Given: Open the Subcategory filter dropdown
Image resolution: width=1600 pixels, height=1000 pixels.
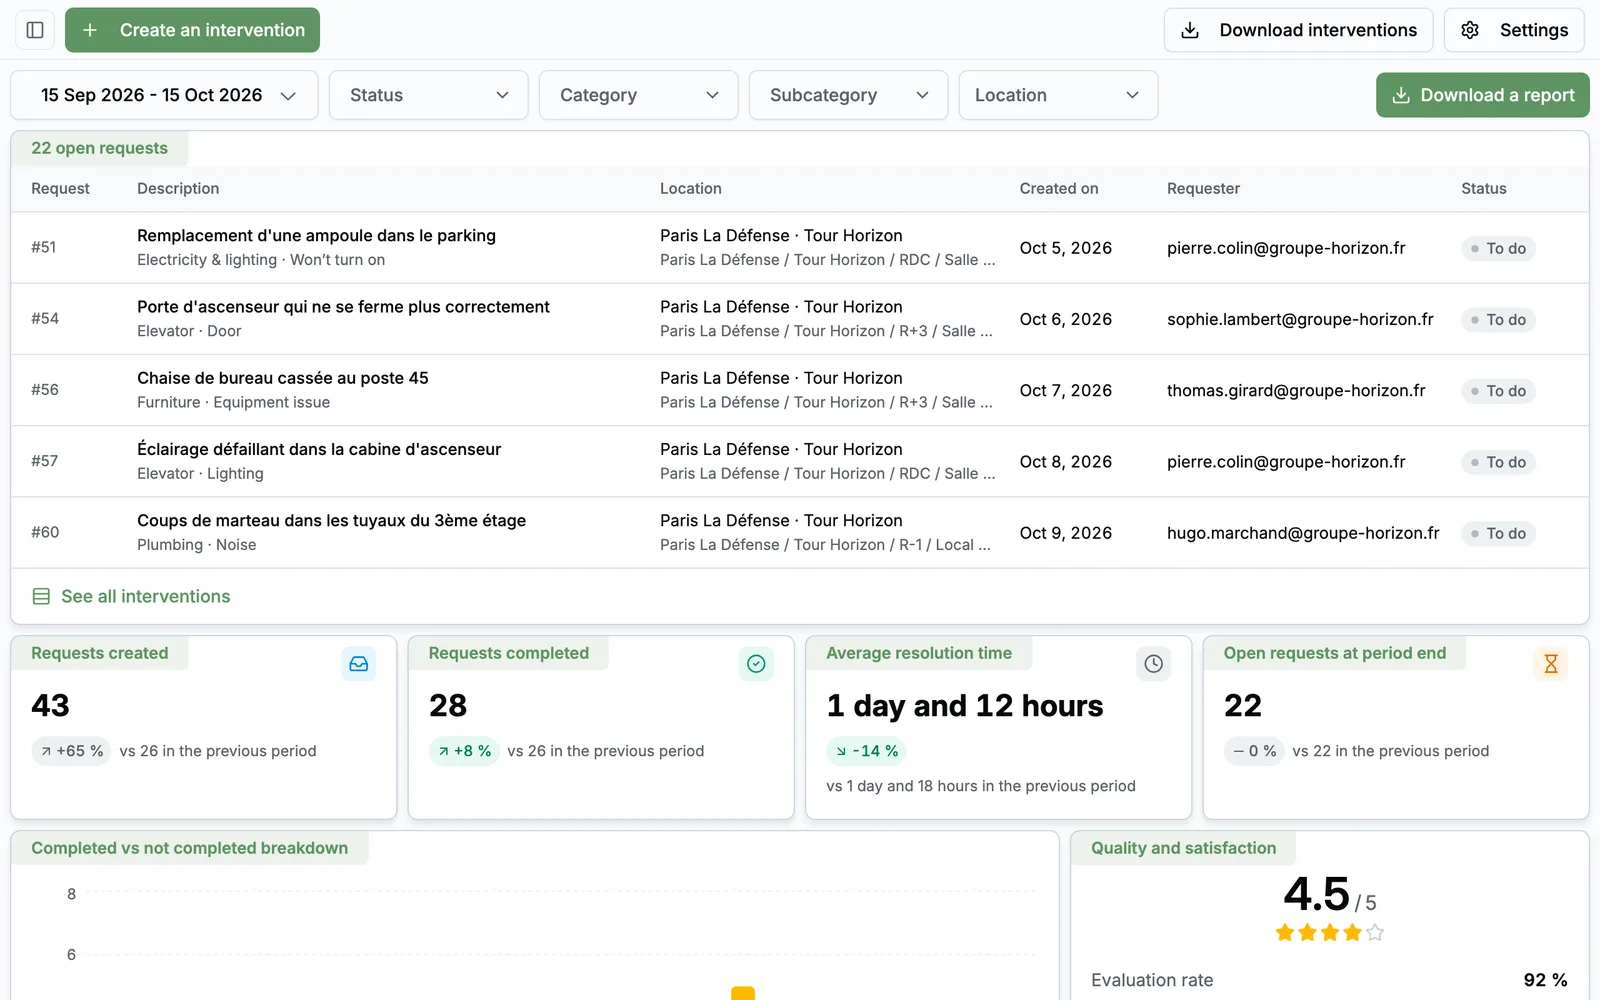Looking at the screenshot, I should (848, 95).
